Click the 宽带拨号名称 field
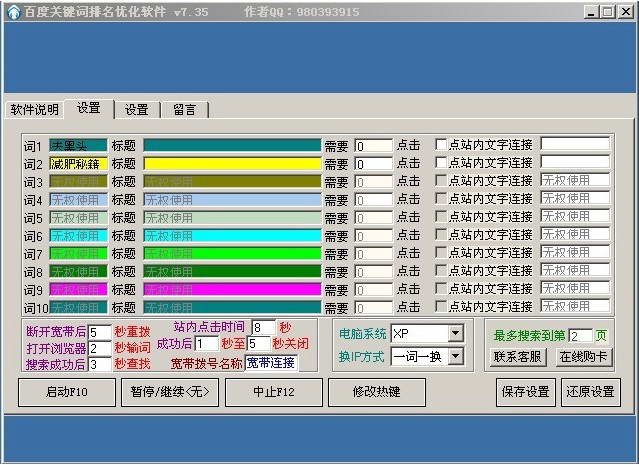Viewport: 639px width, 465px height. (x=271, y=363)
